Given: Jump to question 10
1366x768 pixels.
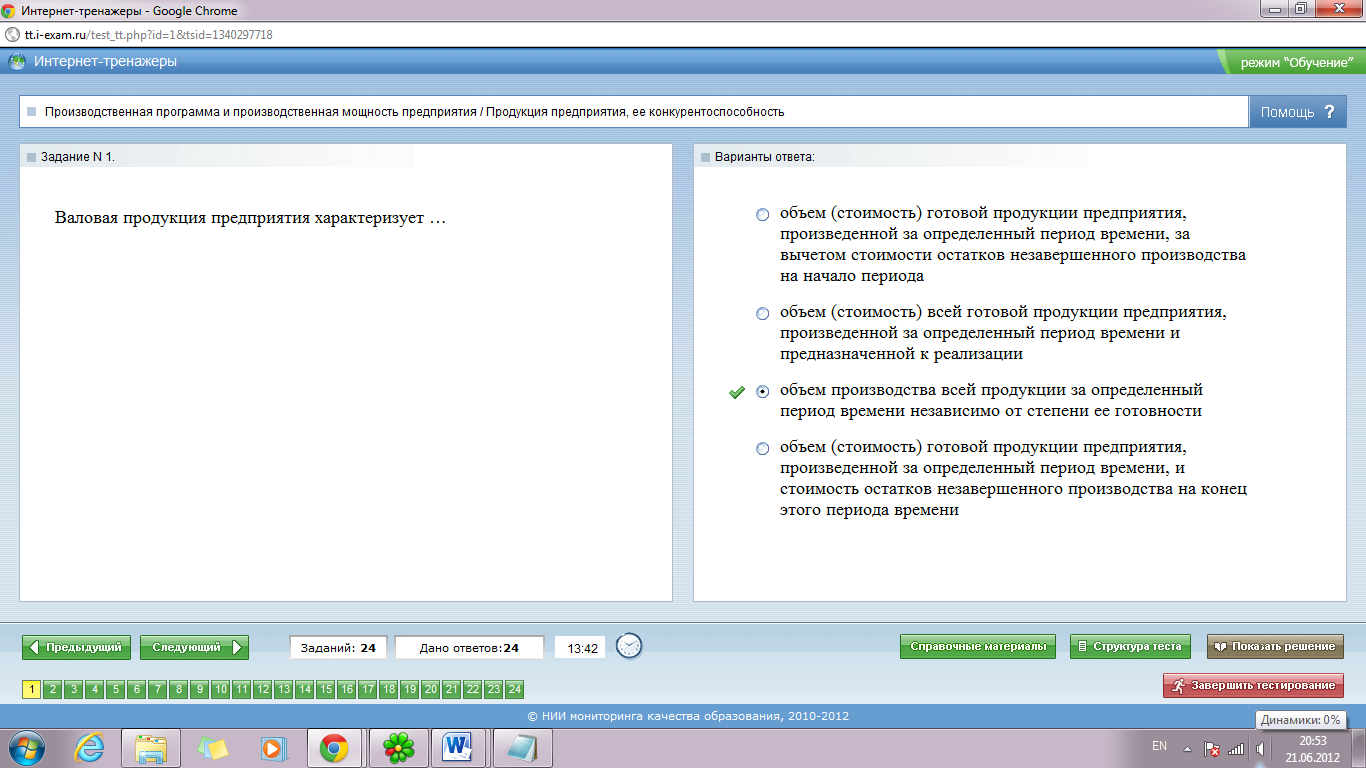Looking at the screenshot, I should pyautogui.click(x=220, y=689).
